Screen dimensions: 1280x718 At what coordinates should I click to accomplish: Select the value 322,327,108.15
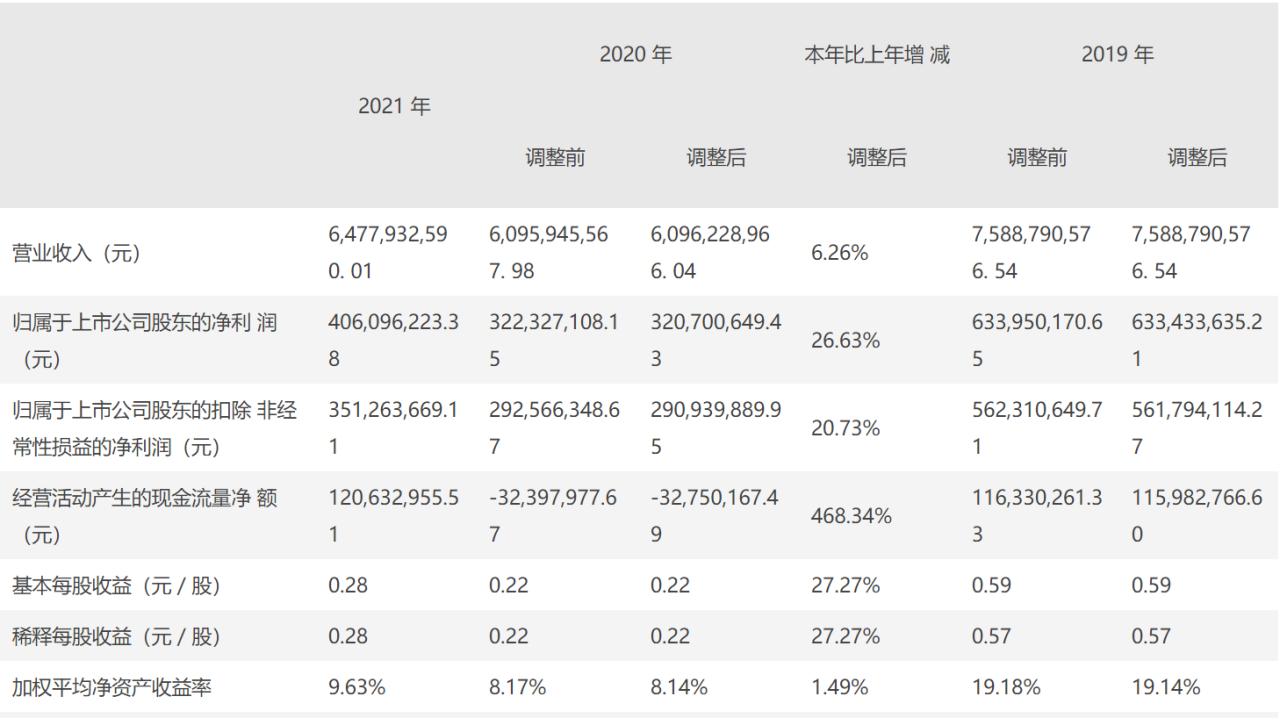554,340
